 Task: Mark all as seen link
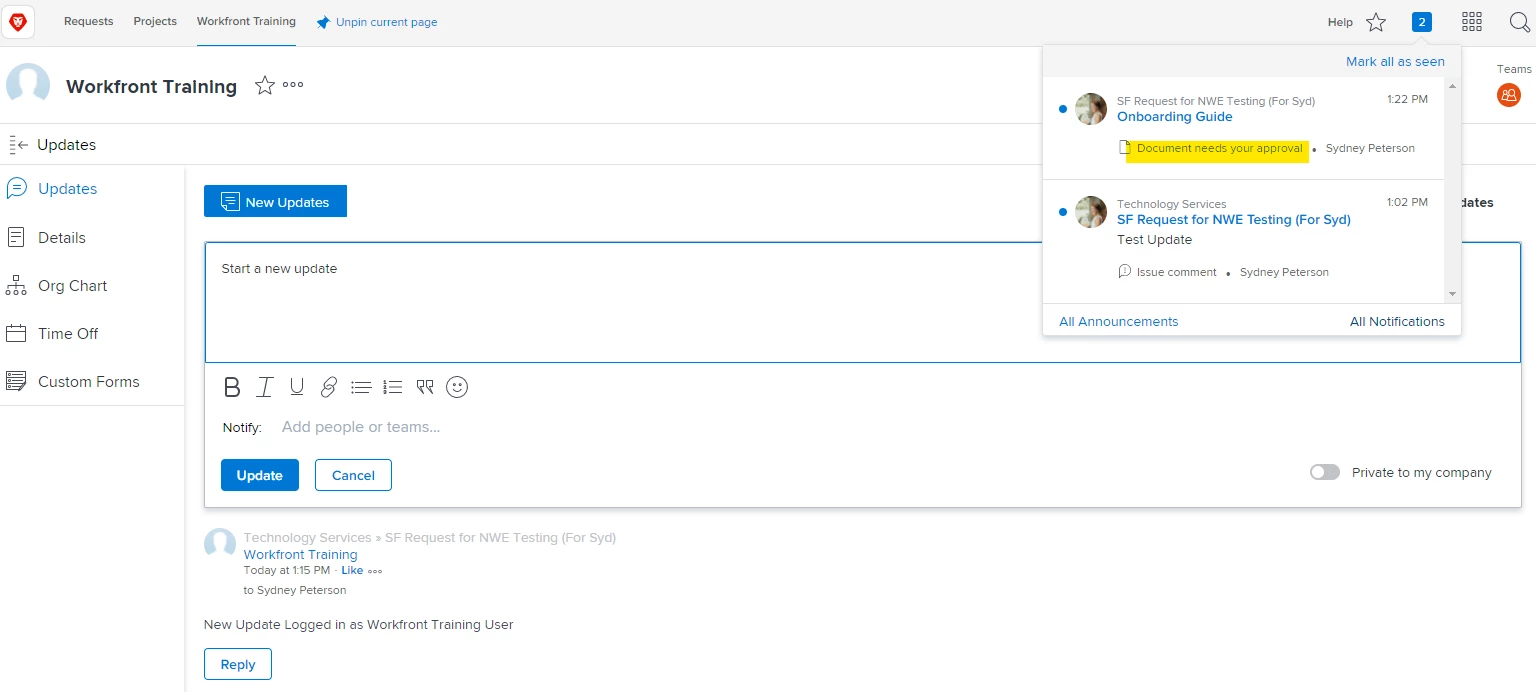coord(1395,61)
